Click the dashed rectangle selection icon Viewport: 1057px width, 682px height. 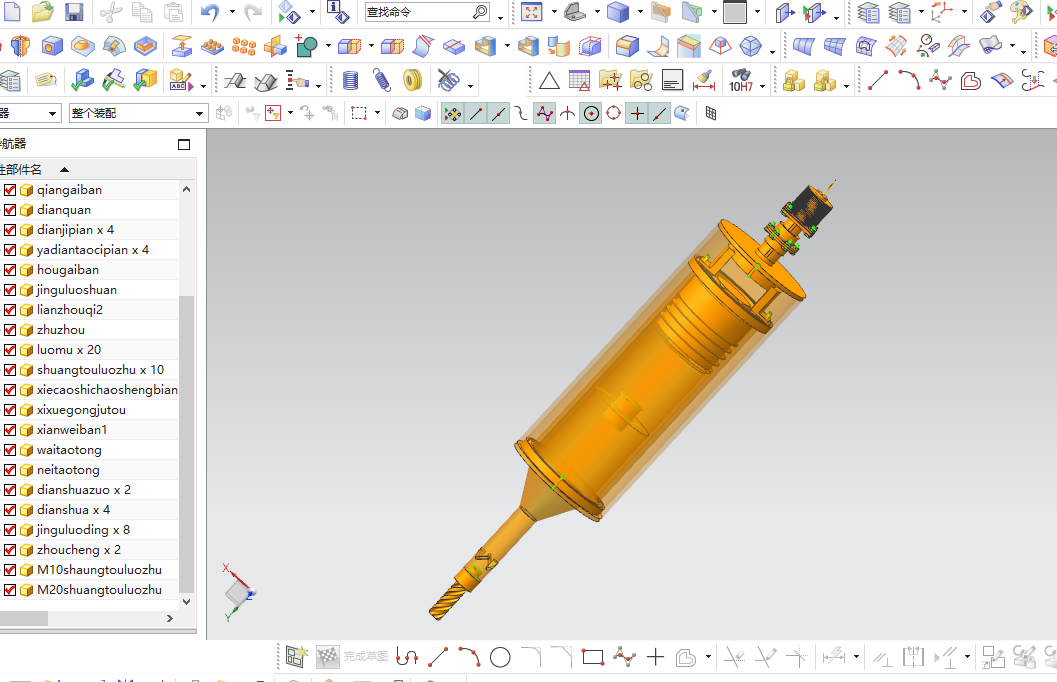[x=359, y=113]
